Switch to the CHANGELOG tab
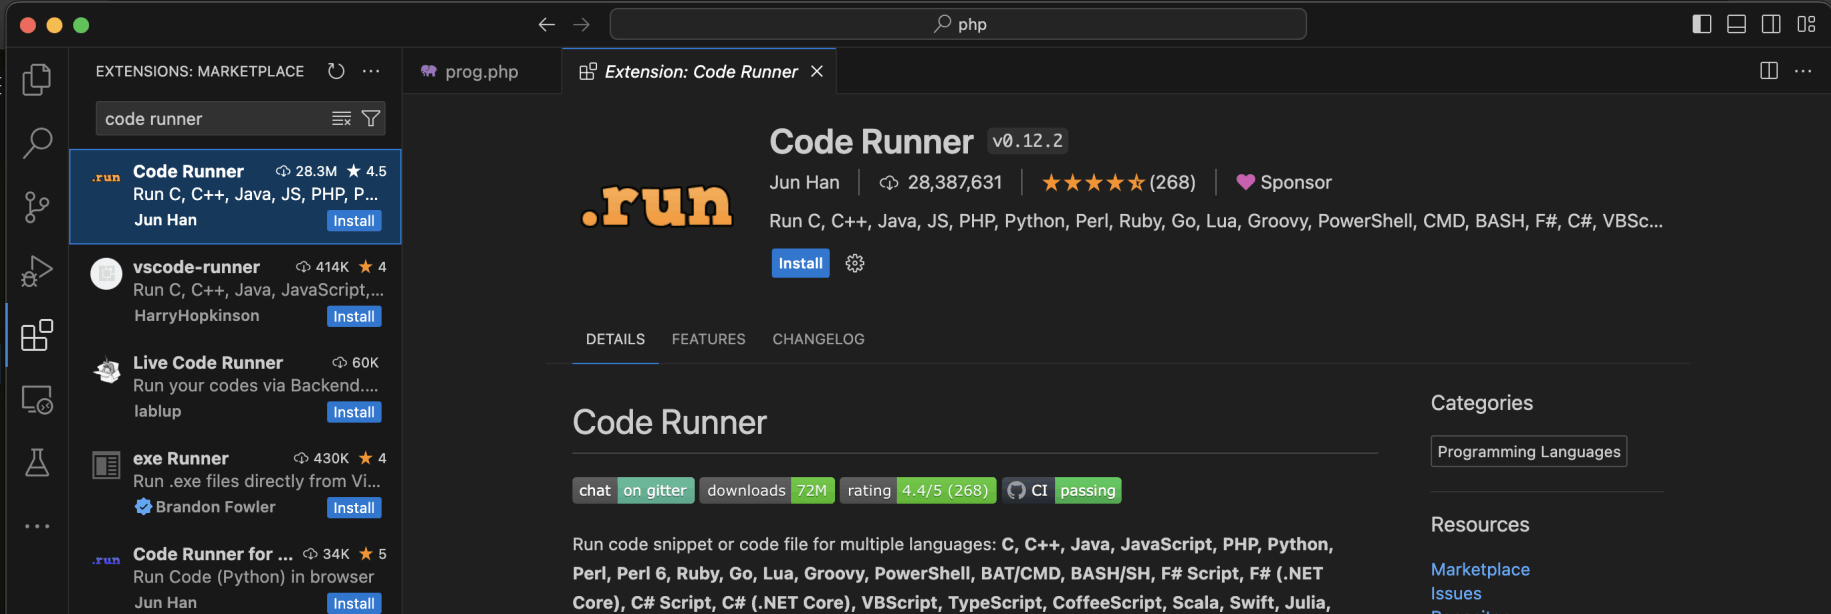Screen dimensions: 1831x614 [x=818, y=339]
